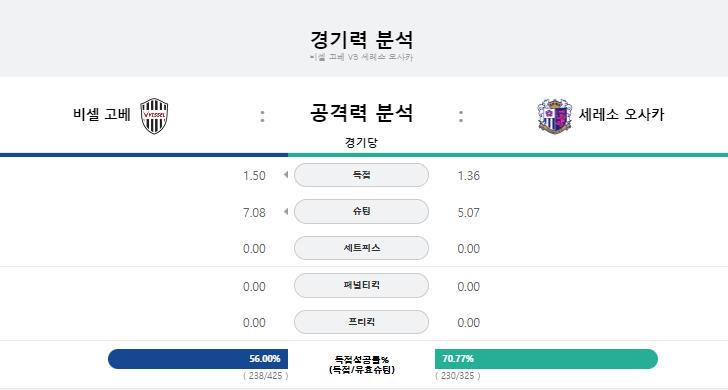
Task: Click the Vissel Kobe team crest
Action: click(x=154, y=116)
